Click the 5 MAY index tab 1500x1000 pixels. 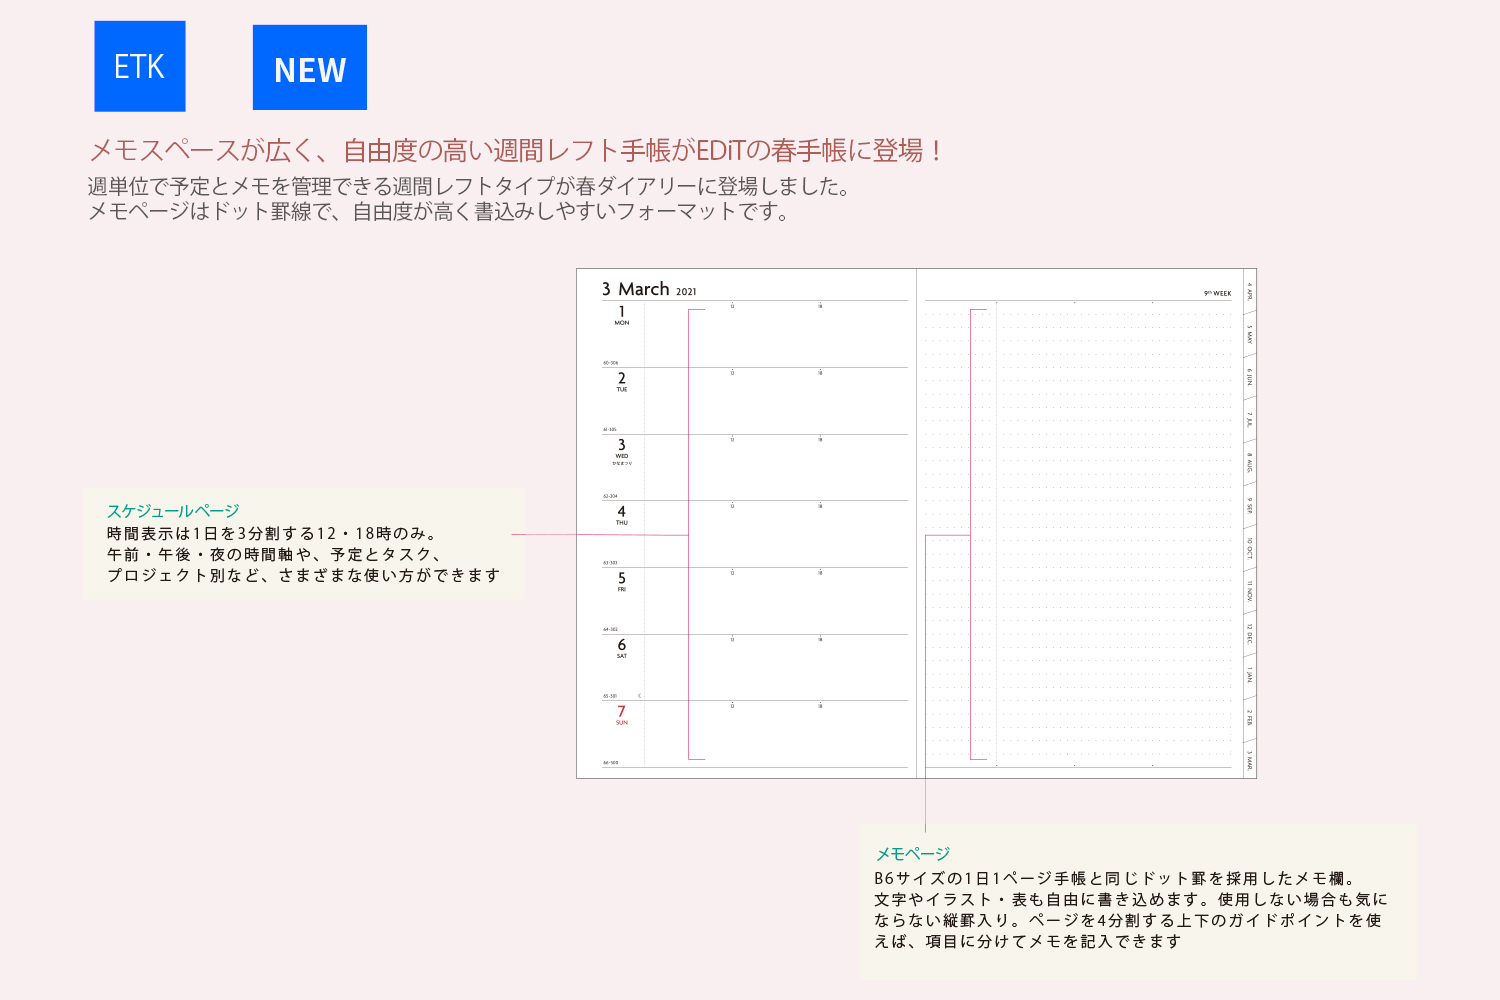tap(1250, 334)
